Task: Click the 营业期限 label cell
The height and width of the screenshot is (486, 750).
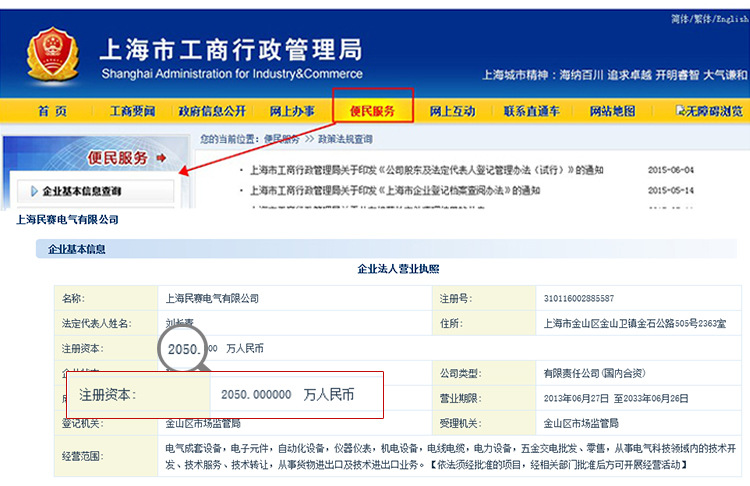Action: point(484,398)
